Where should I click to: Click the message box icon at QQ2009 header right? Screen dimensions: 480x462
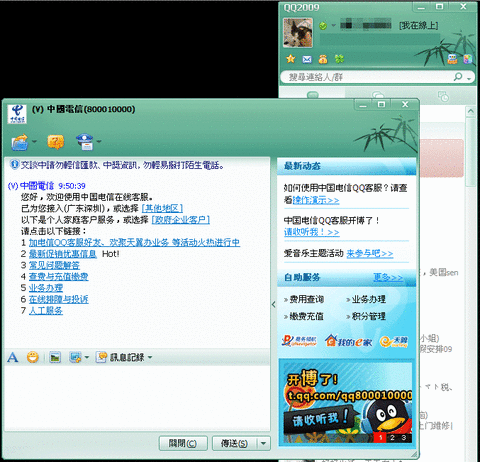[452, 59]
